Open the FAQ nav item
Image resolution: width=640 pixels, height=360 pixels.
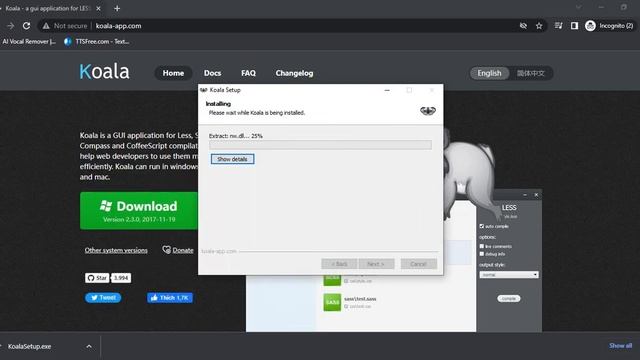pyautogui.click(x=248, y=73)
